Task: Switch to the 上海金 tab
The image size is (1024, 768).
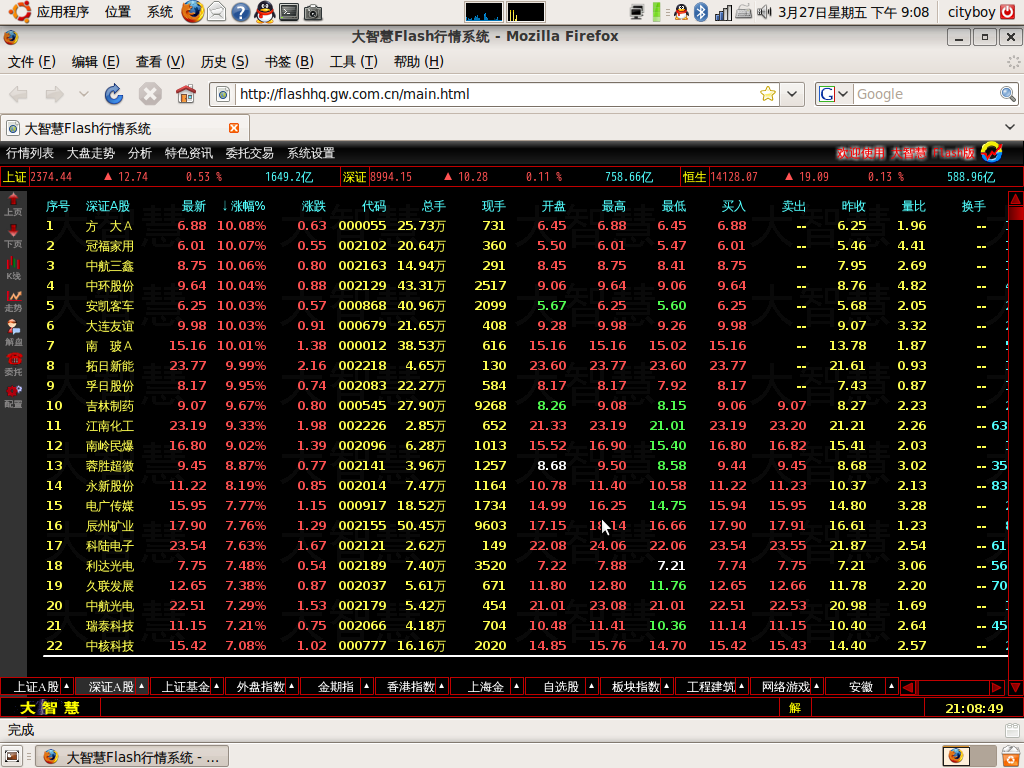Action: (x=485, y=686)
